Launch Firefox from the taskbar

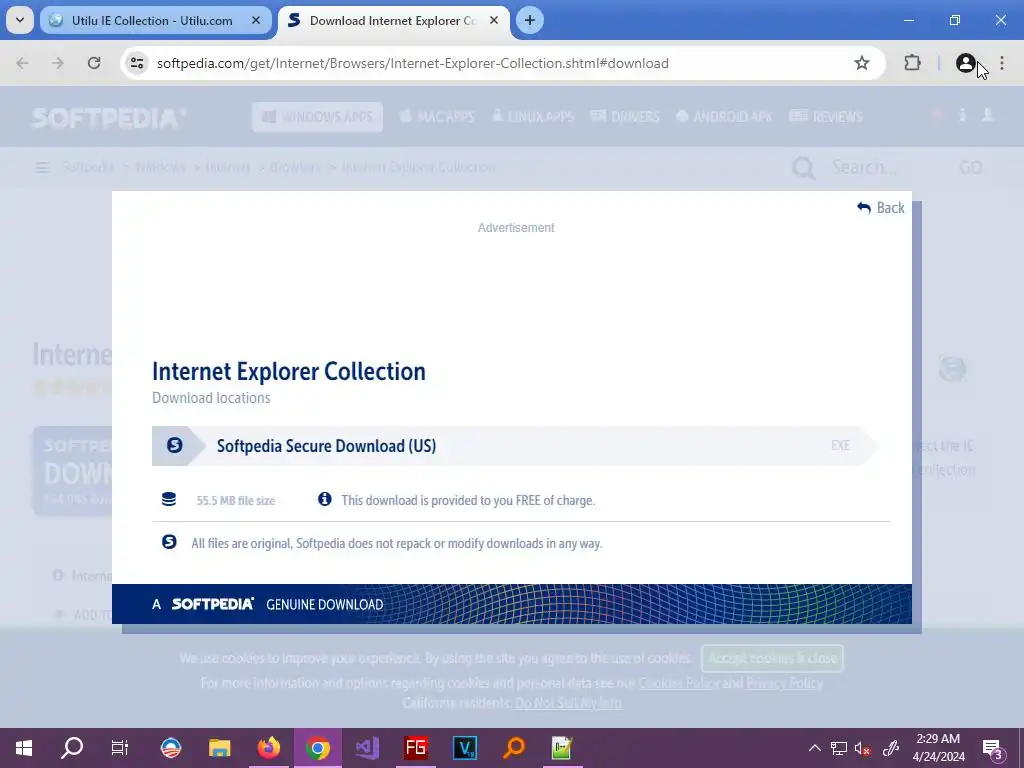point(268,748)
